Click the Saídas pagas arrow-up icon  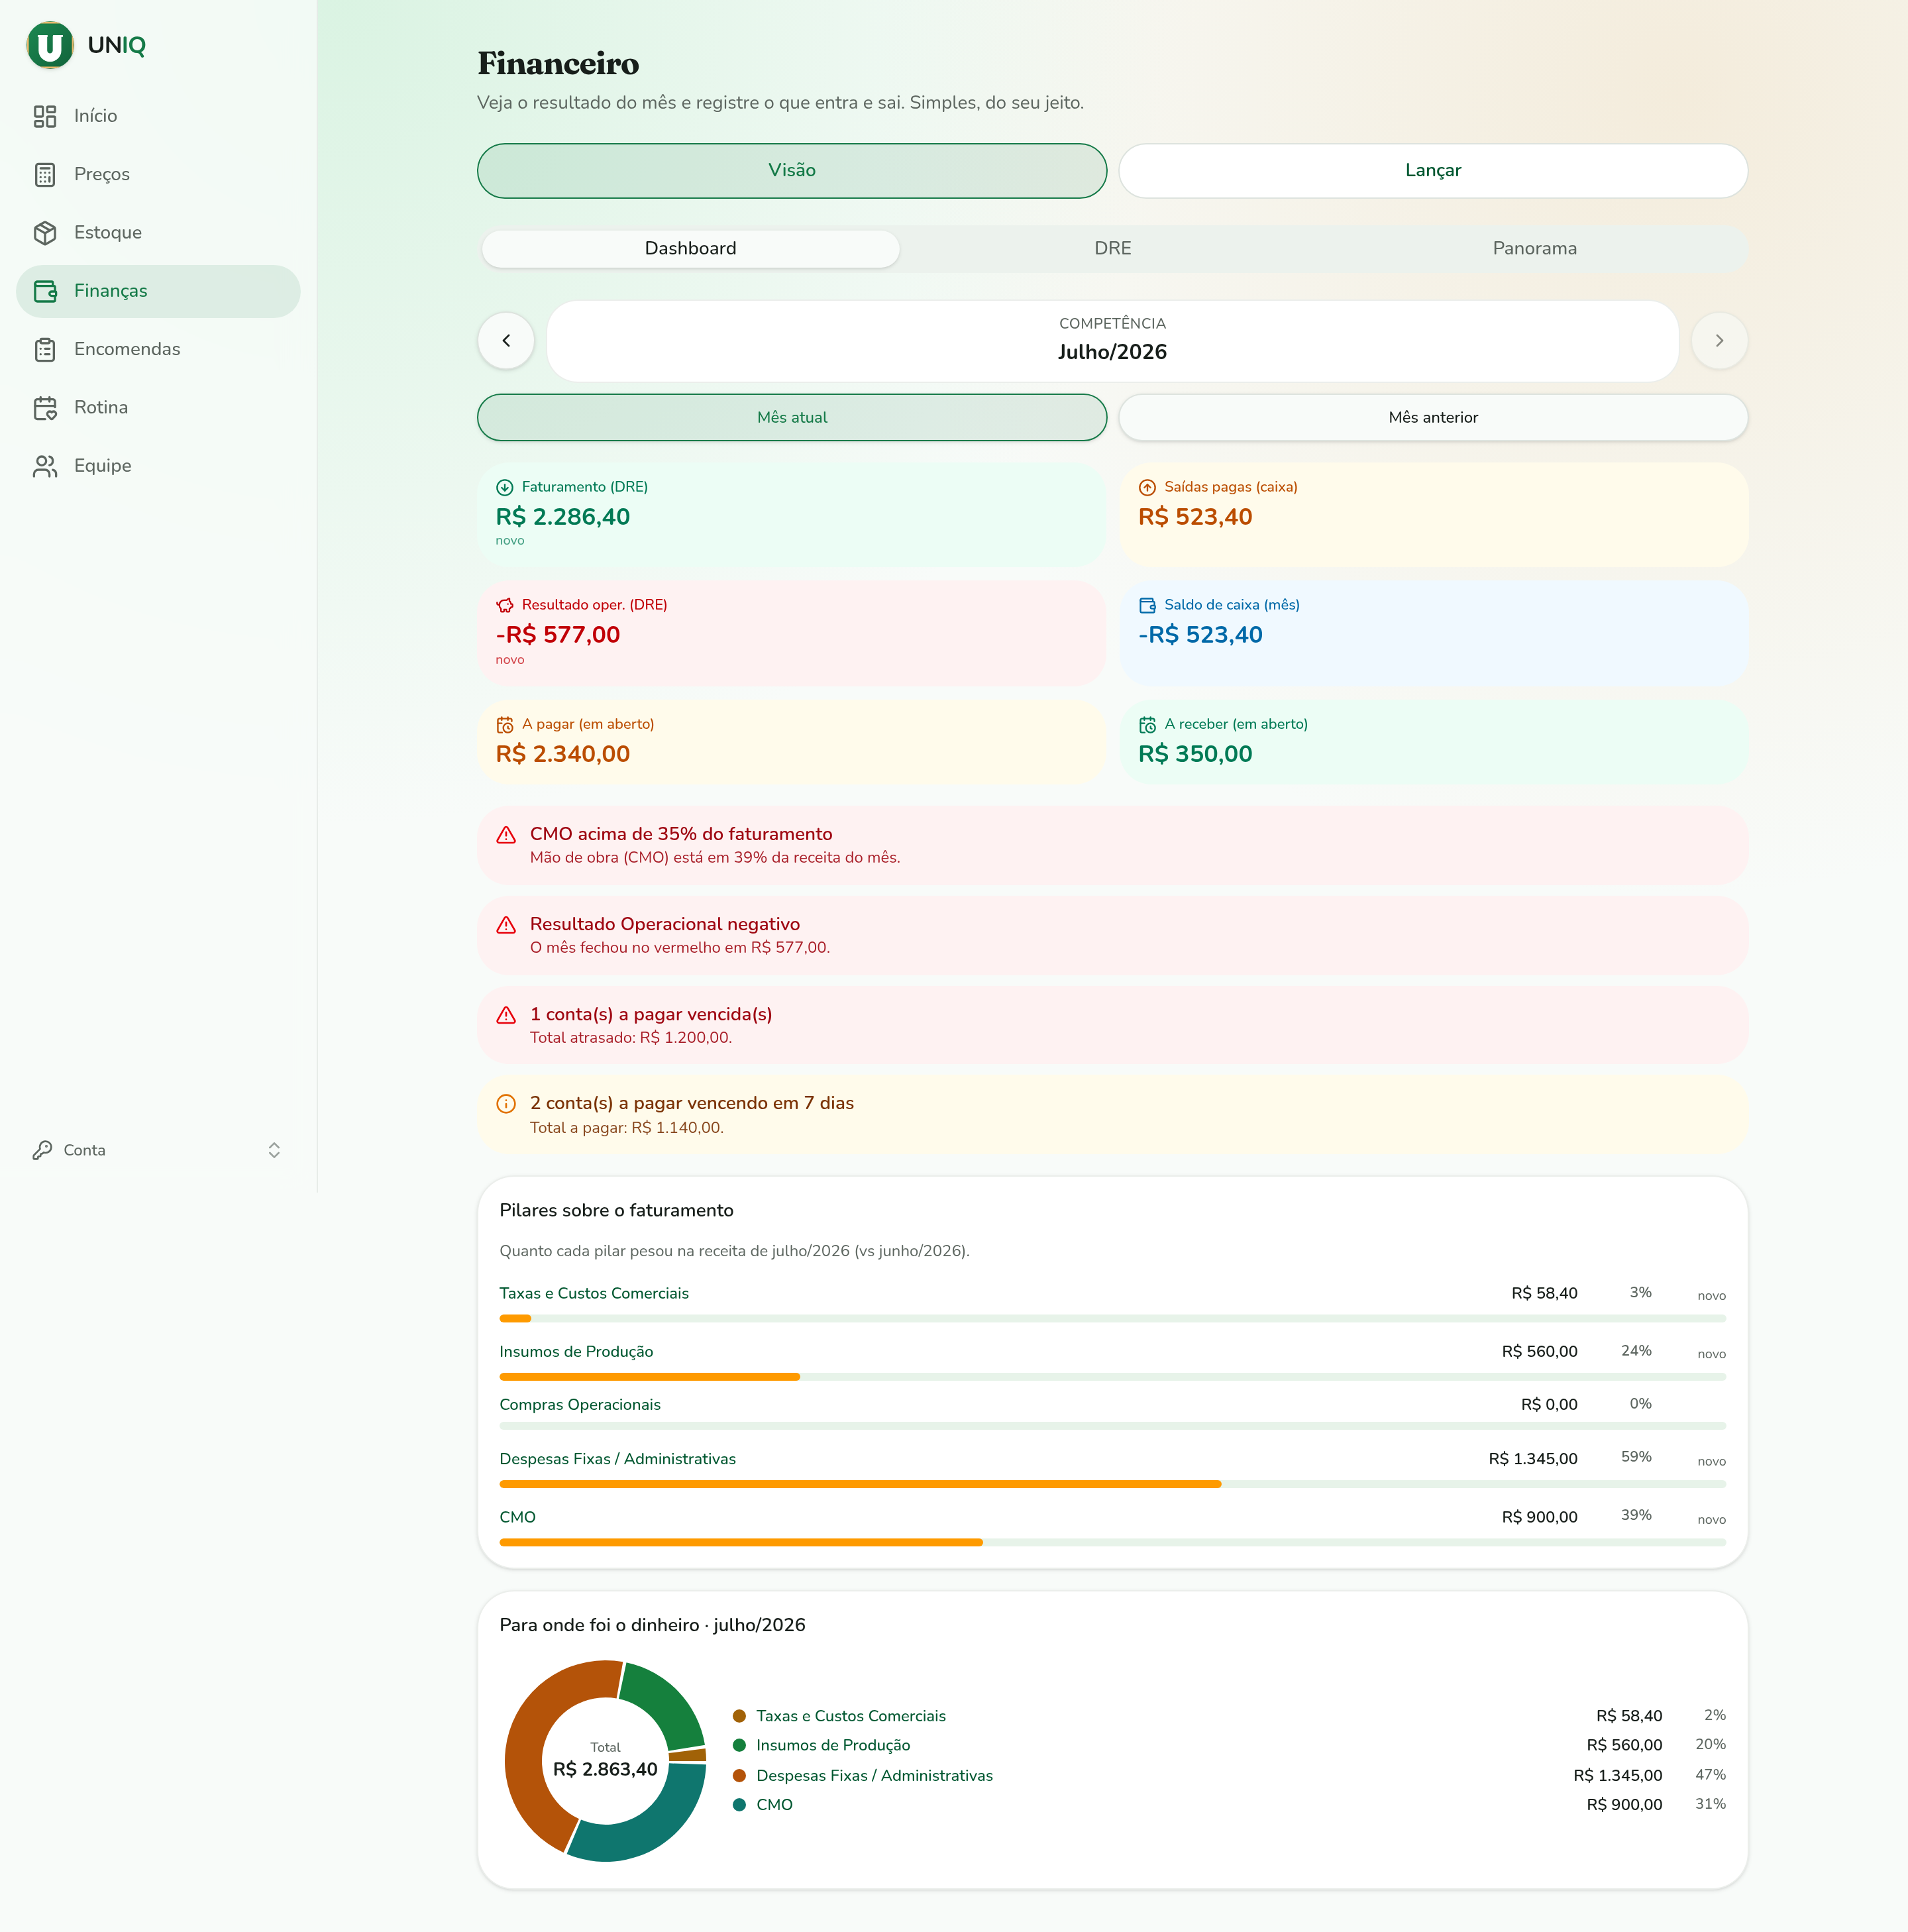[x=1147, y=488]
